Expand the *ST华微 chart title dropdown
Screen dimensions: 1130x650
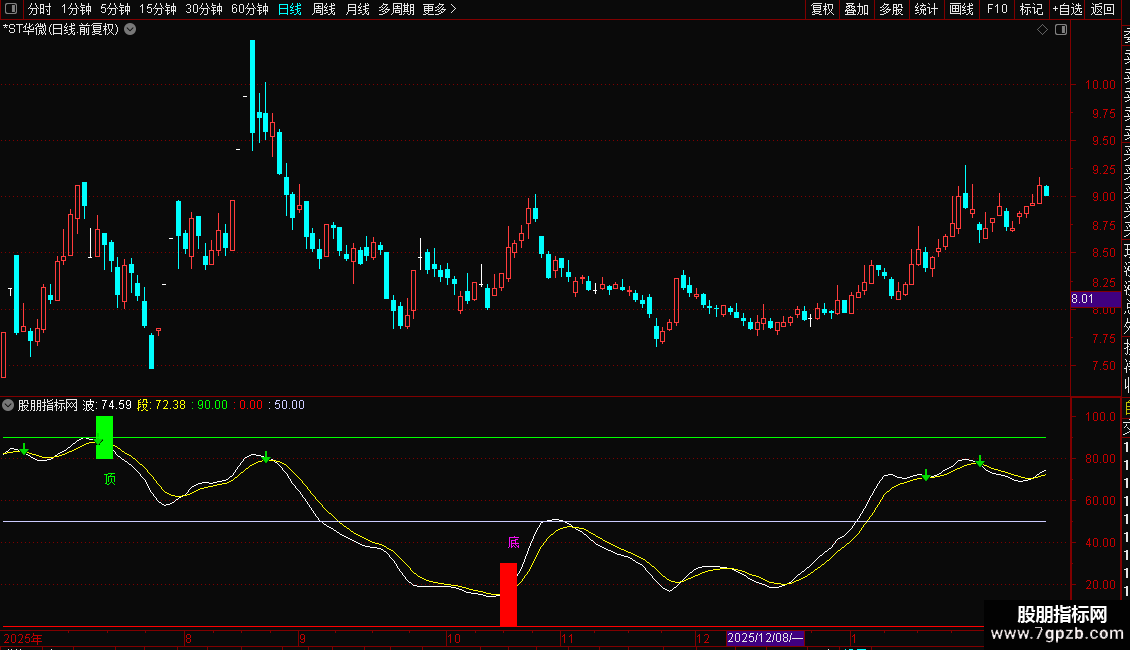pyautogui.click(x=130, y=29)
